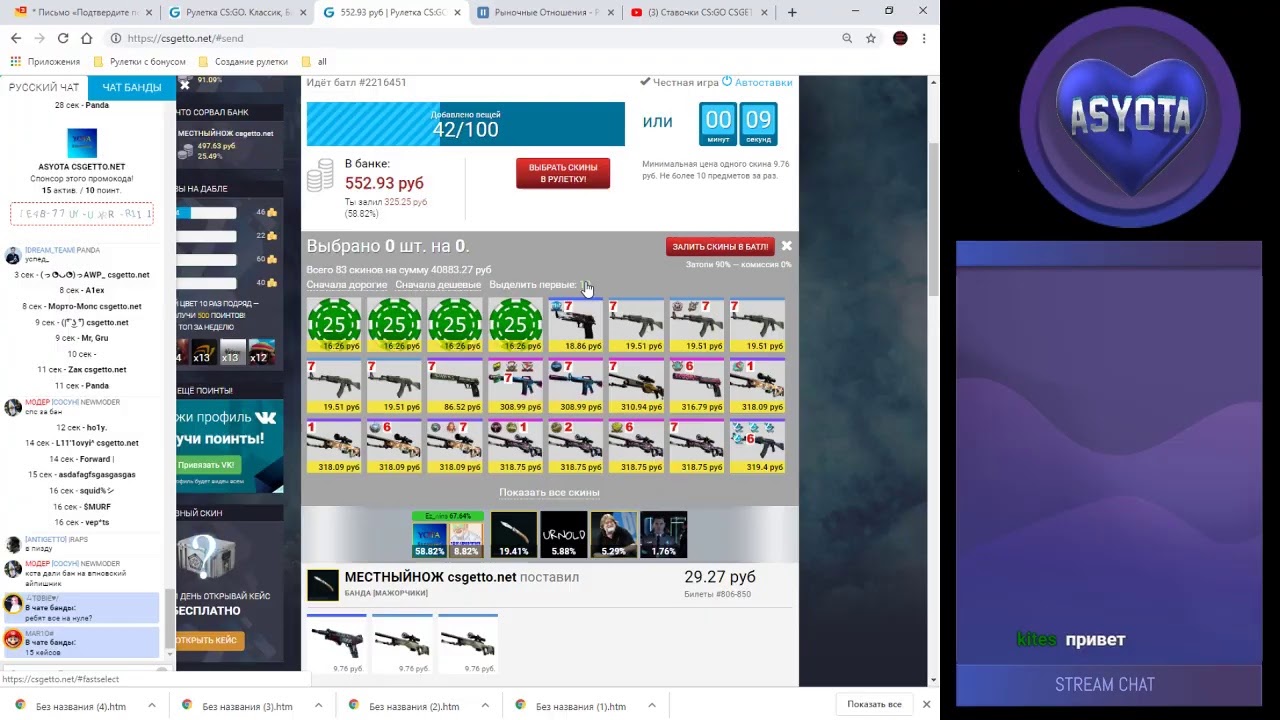
Task: Select the 319.4 руб rifle skin
Action: point(757,446)
